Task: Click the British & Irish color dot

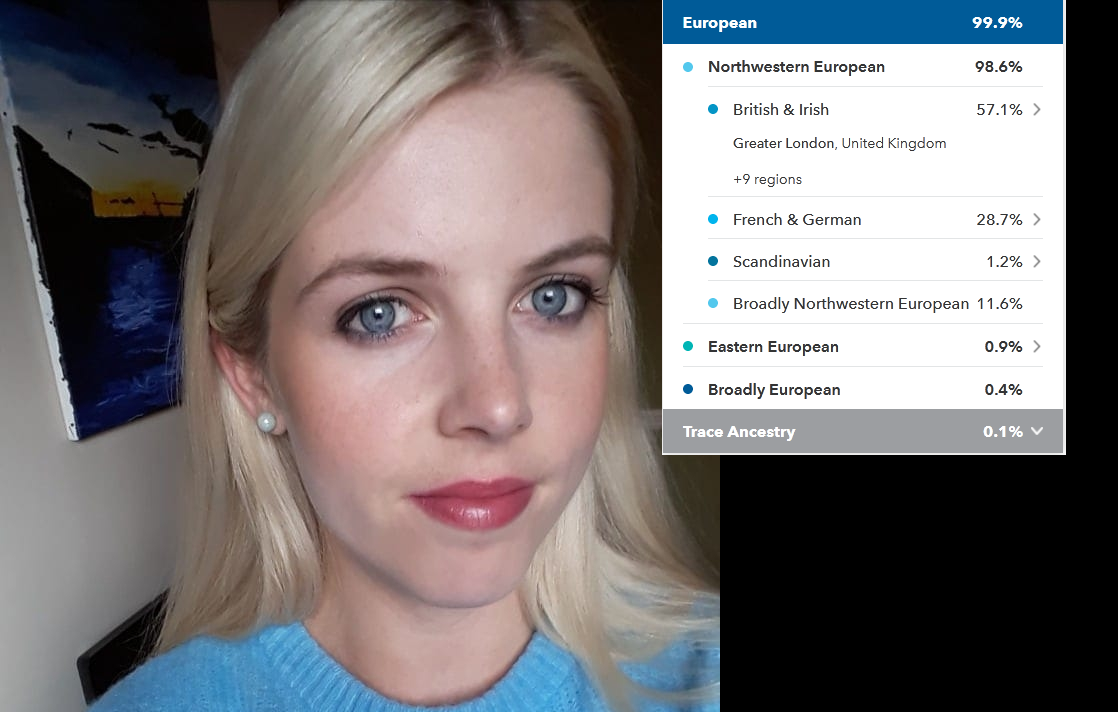Action: click(x=713, y=110)
